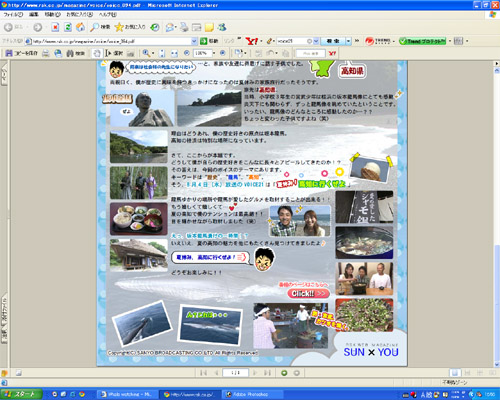
Task: Go to the Home page icon
Action: click(x=80, y=27)
